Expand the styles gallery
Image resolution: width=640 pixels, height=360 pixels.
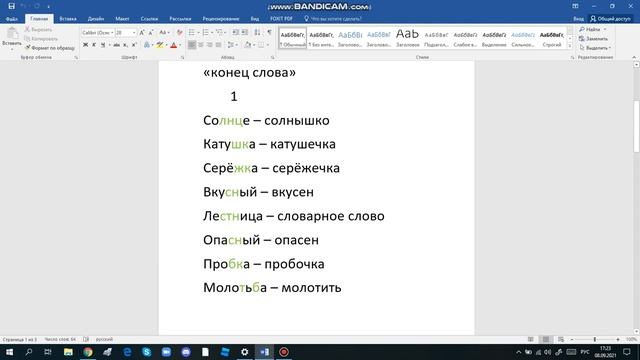570,46
